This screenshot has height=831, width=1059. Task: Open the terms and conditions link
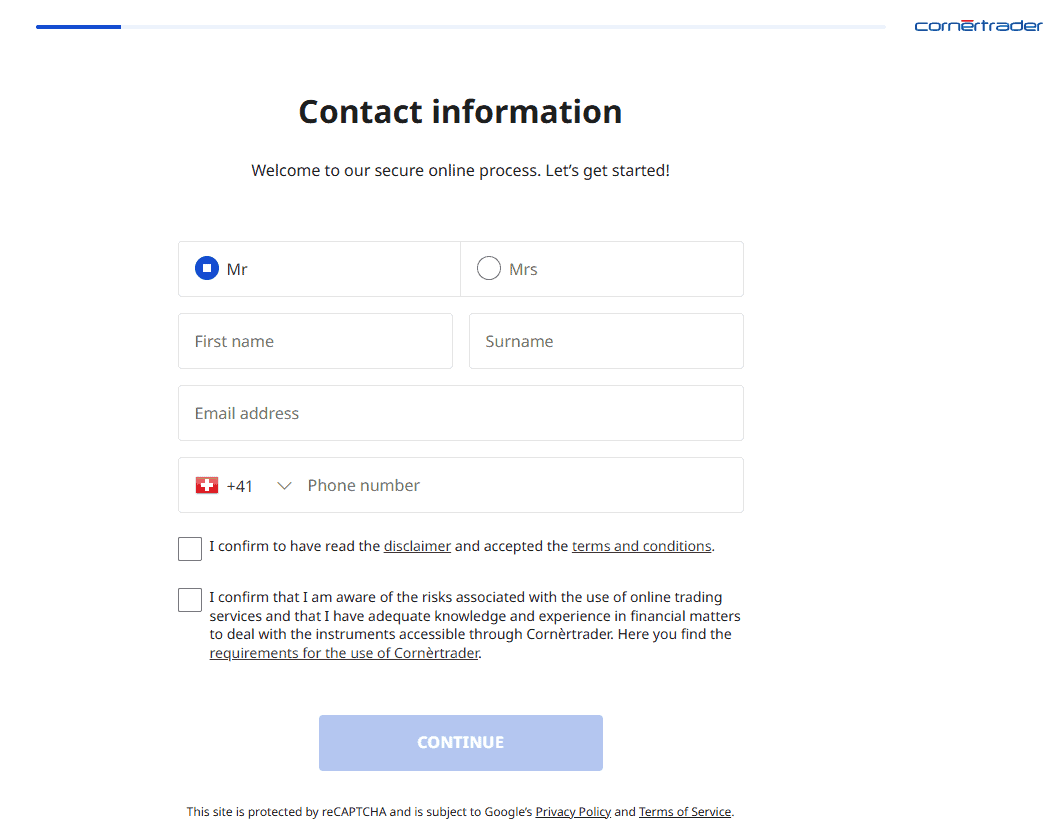(x=641, y=546)
